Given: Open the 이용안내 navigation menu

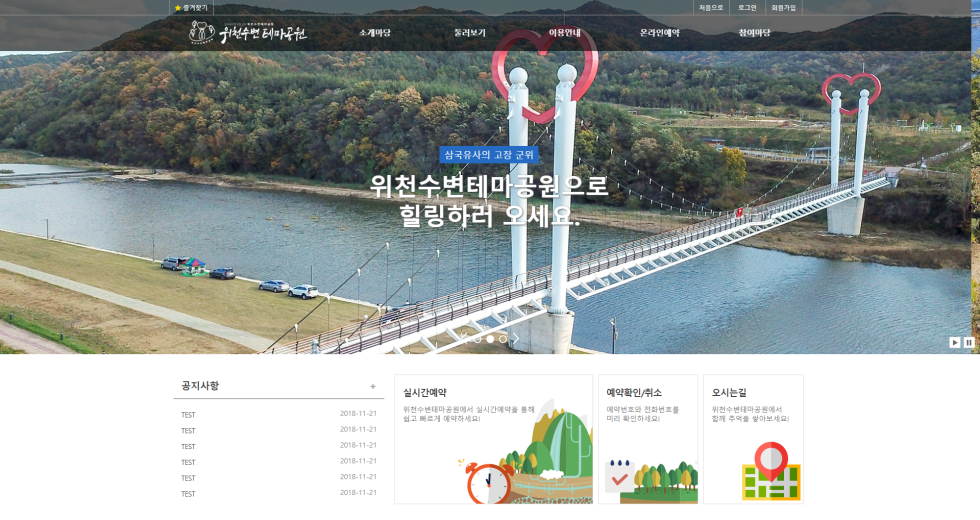Looking at the screenshot, I should (564, 33).
